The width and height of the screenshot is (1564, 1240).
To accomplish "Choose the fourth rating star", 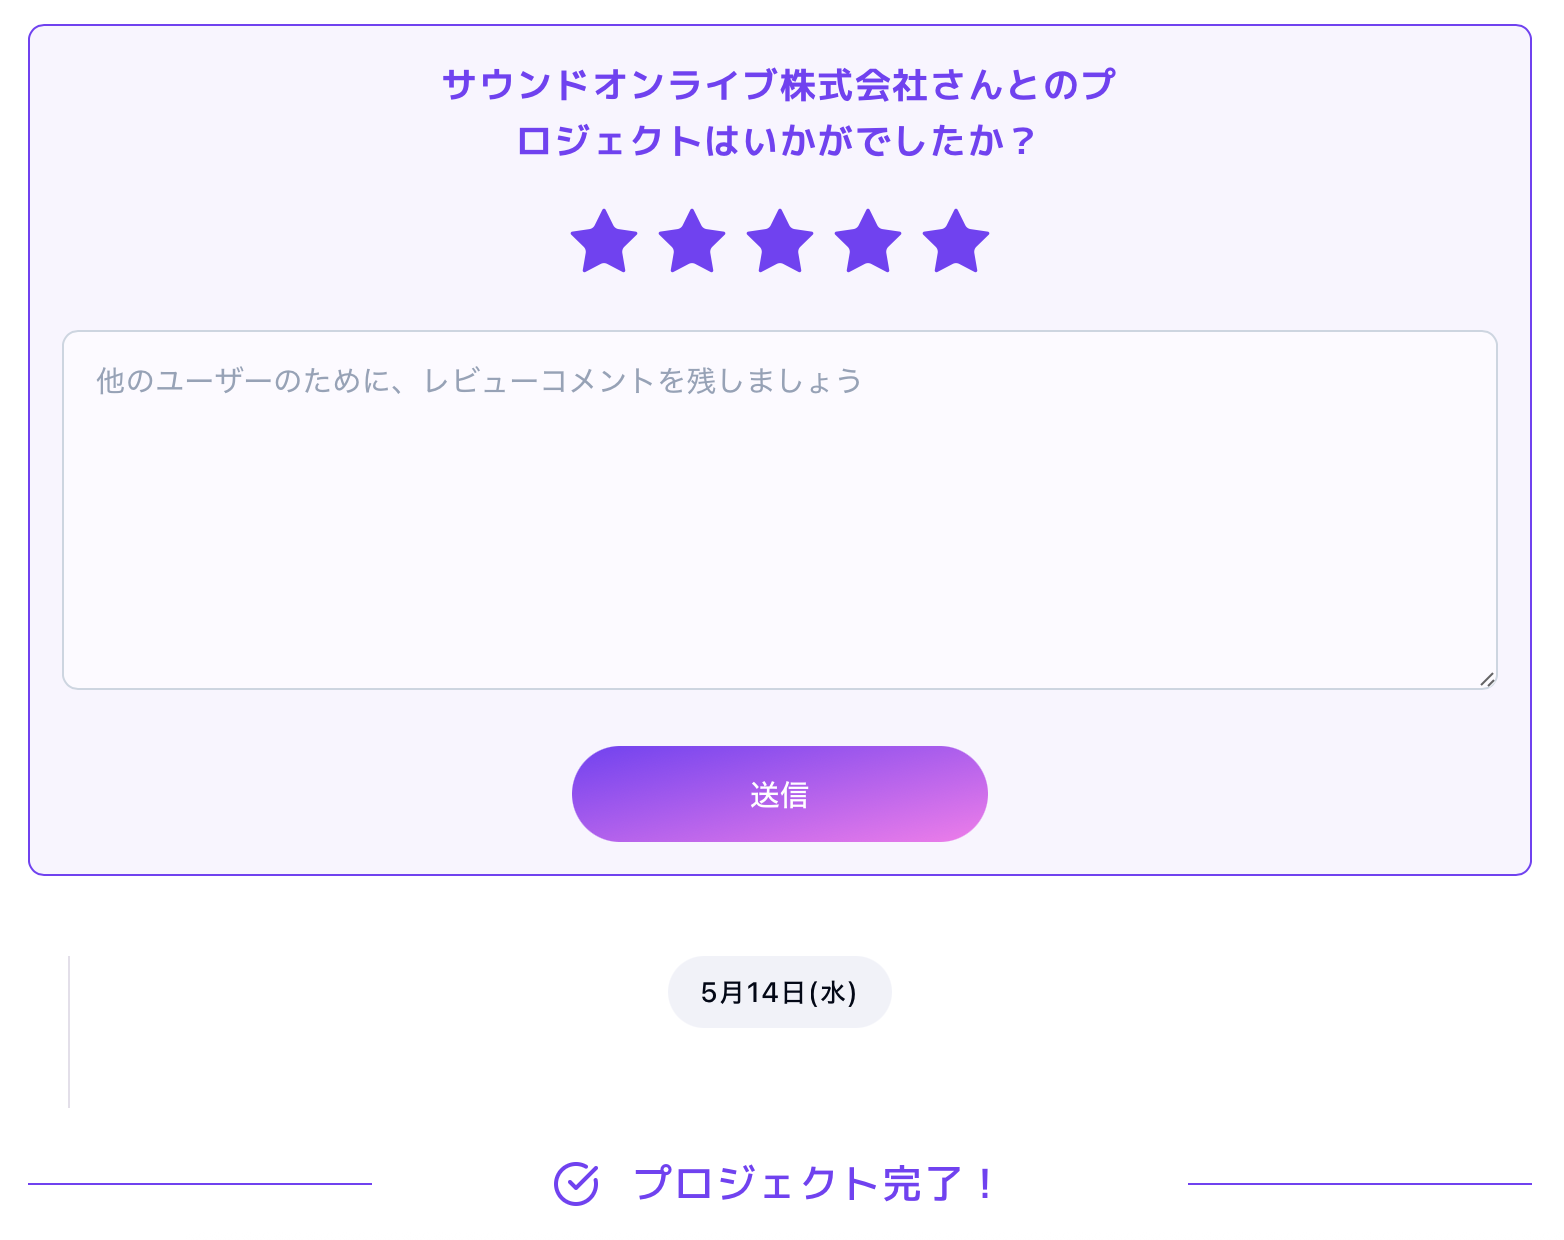I will [x=868, y=242].
